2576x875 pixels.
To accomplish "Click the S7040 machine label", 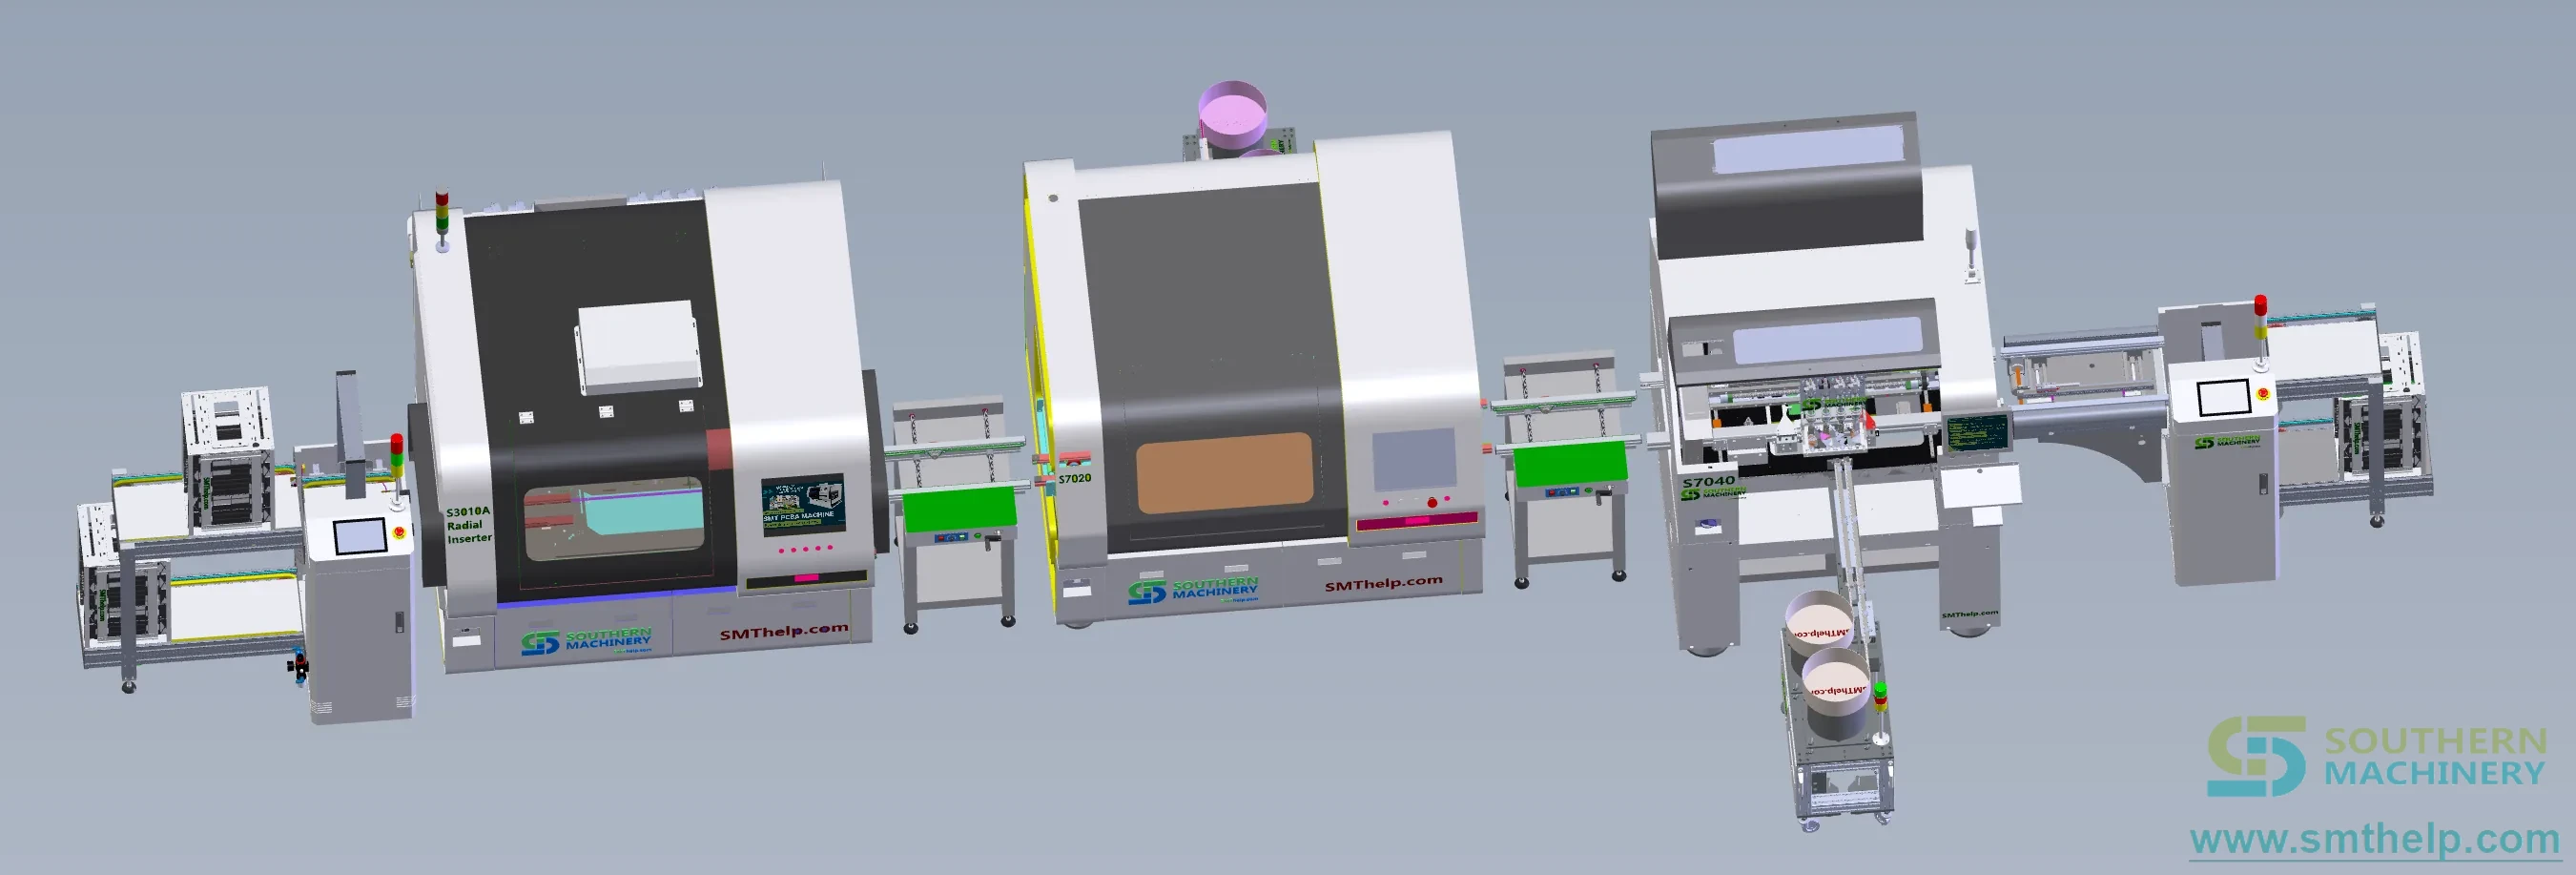I will (x=1708, y=482).
